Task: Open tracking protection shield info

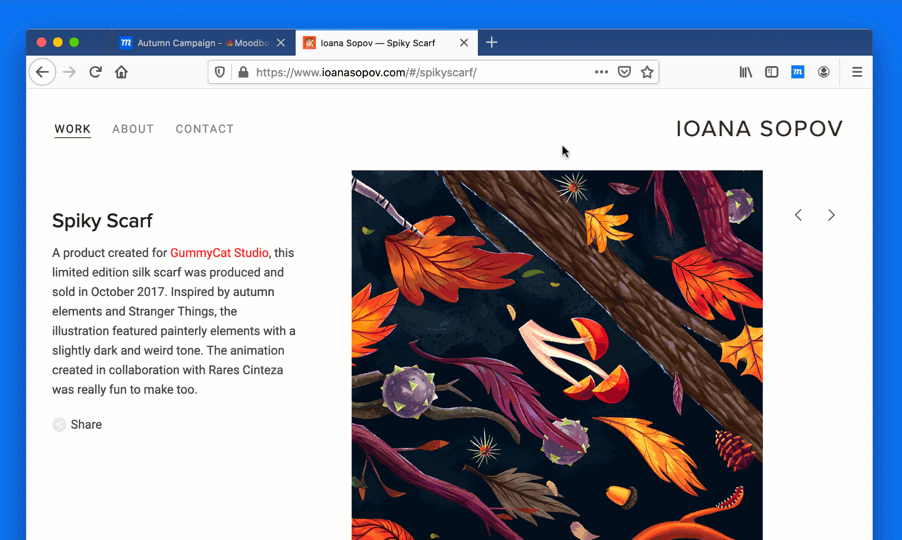Action: pos(220,72)
